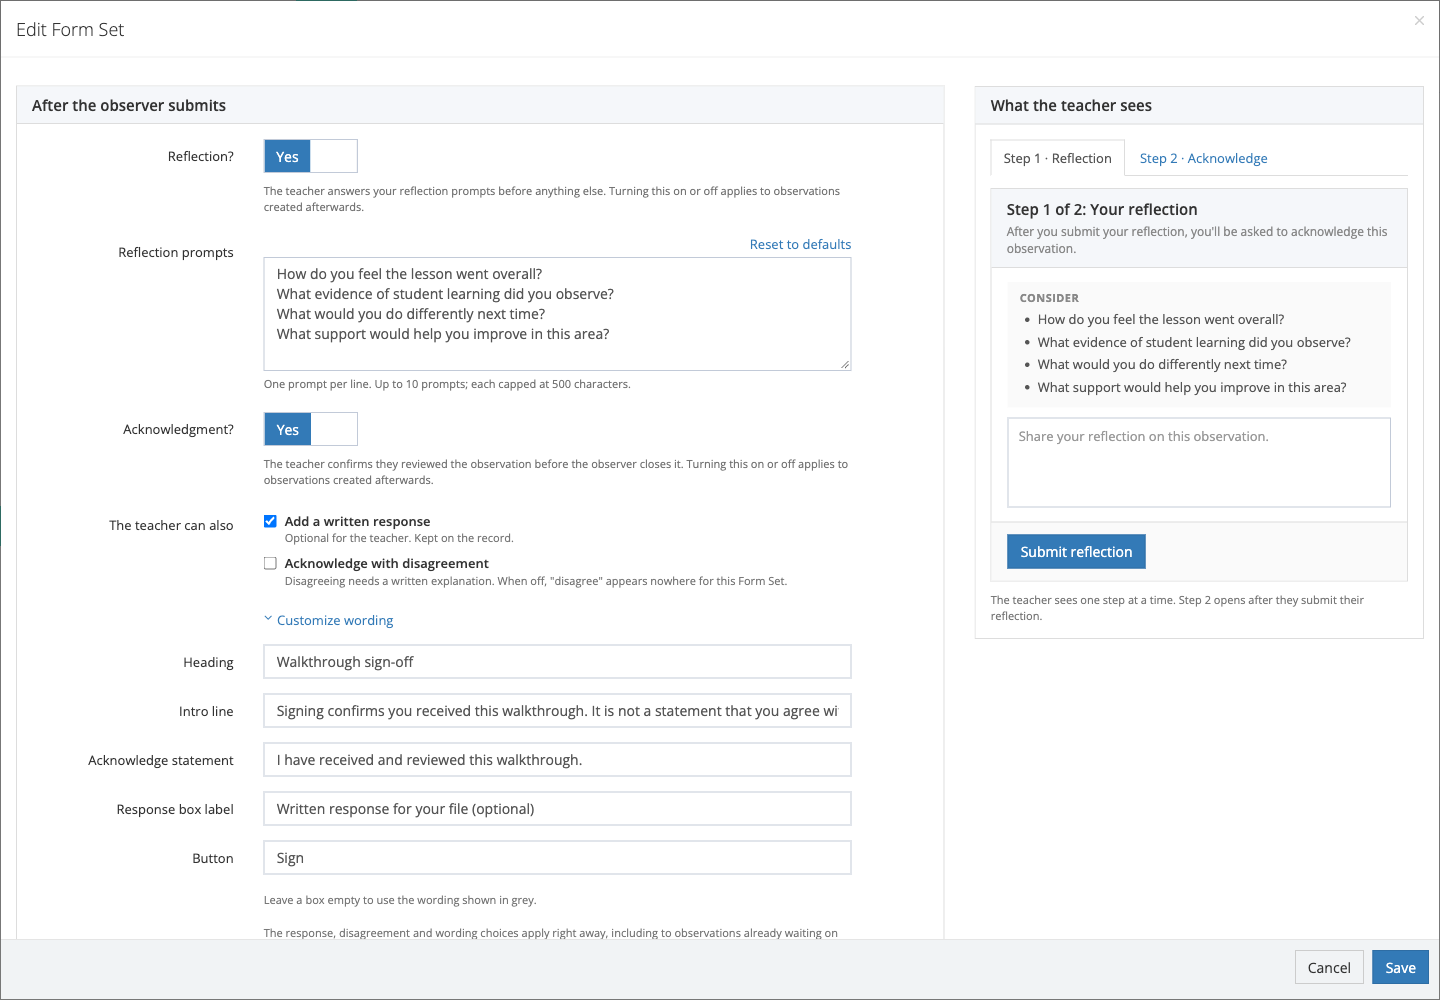The height and width of the screenshot is (1000, 1440).
Task: Toggle the Acknowledgment Yes switch
Action: [311, 429]
